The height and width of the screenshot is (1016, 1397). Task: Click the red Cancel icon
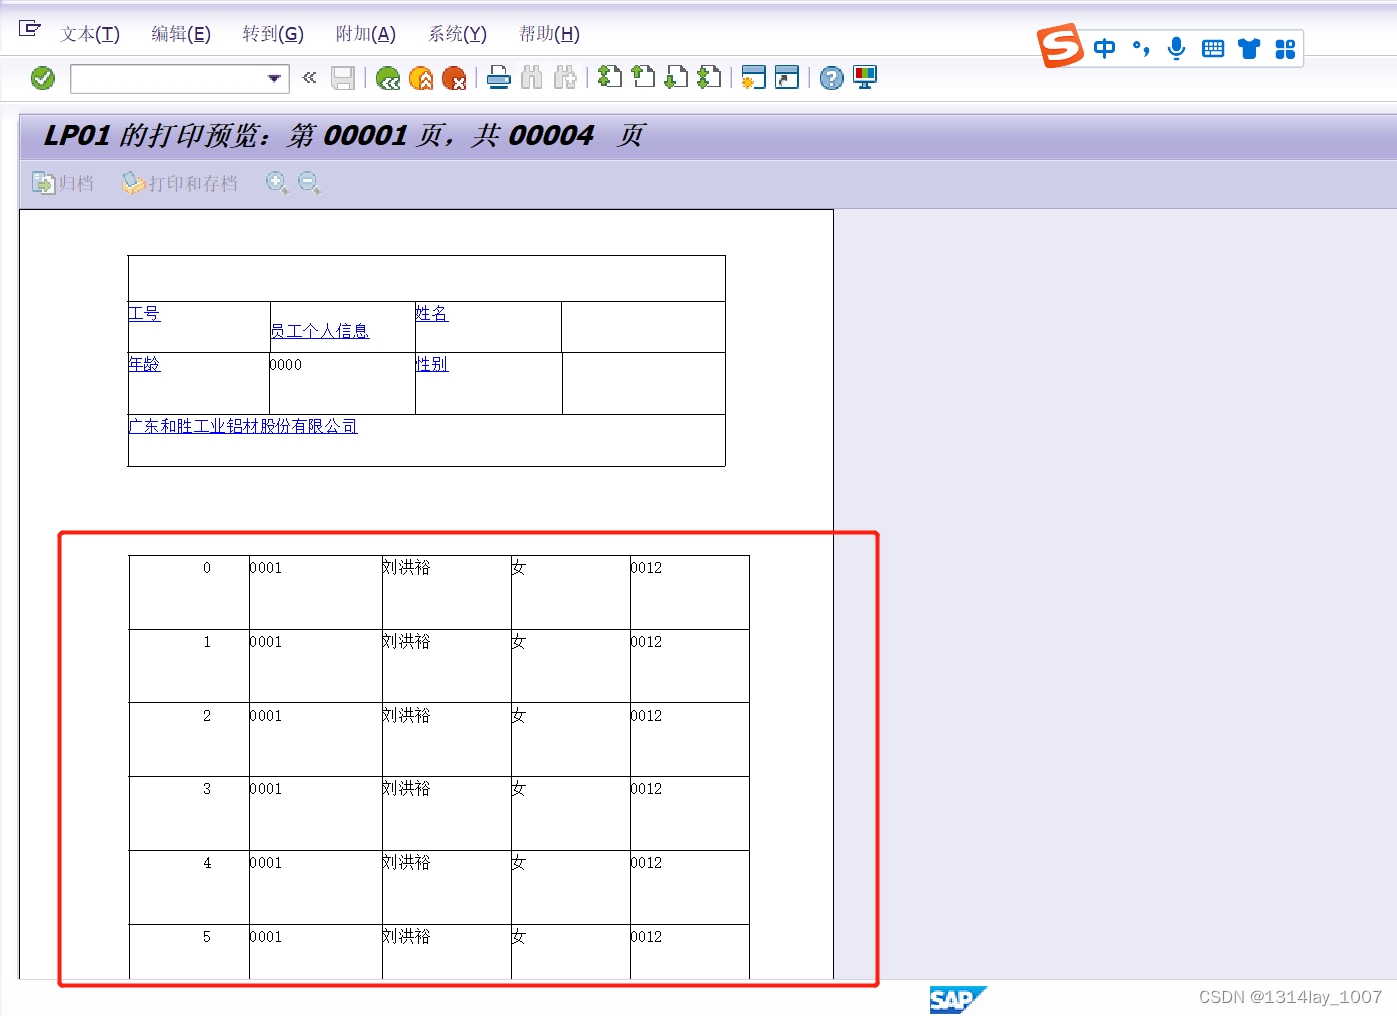click(454, 78)
